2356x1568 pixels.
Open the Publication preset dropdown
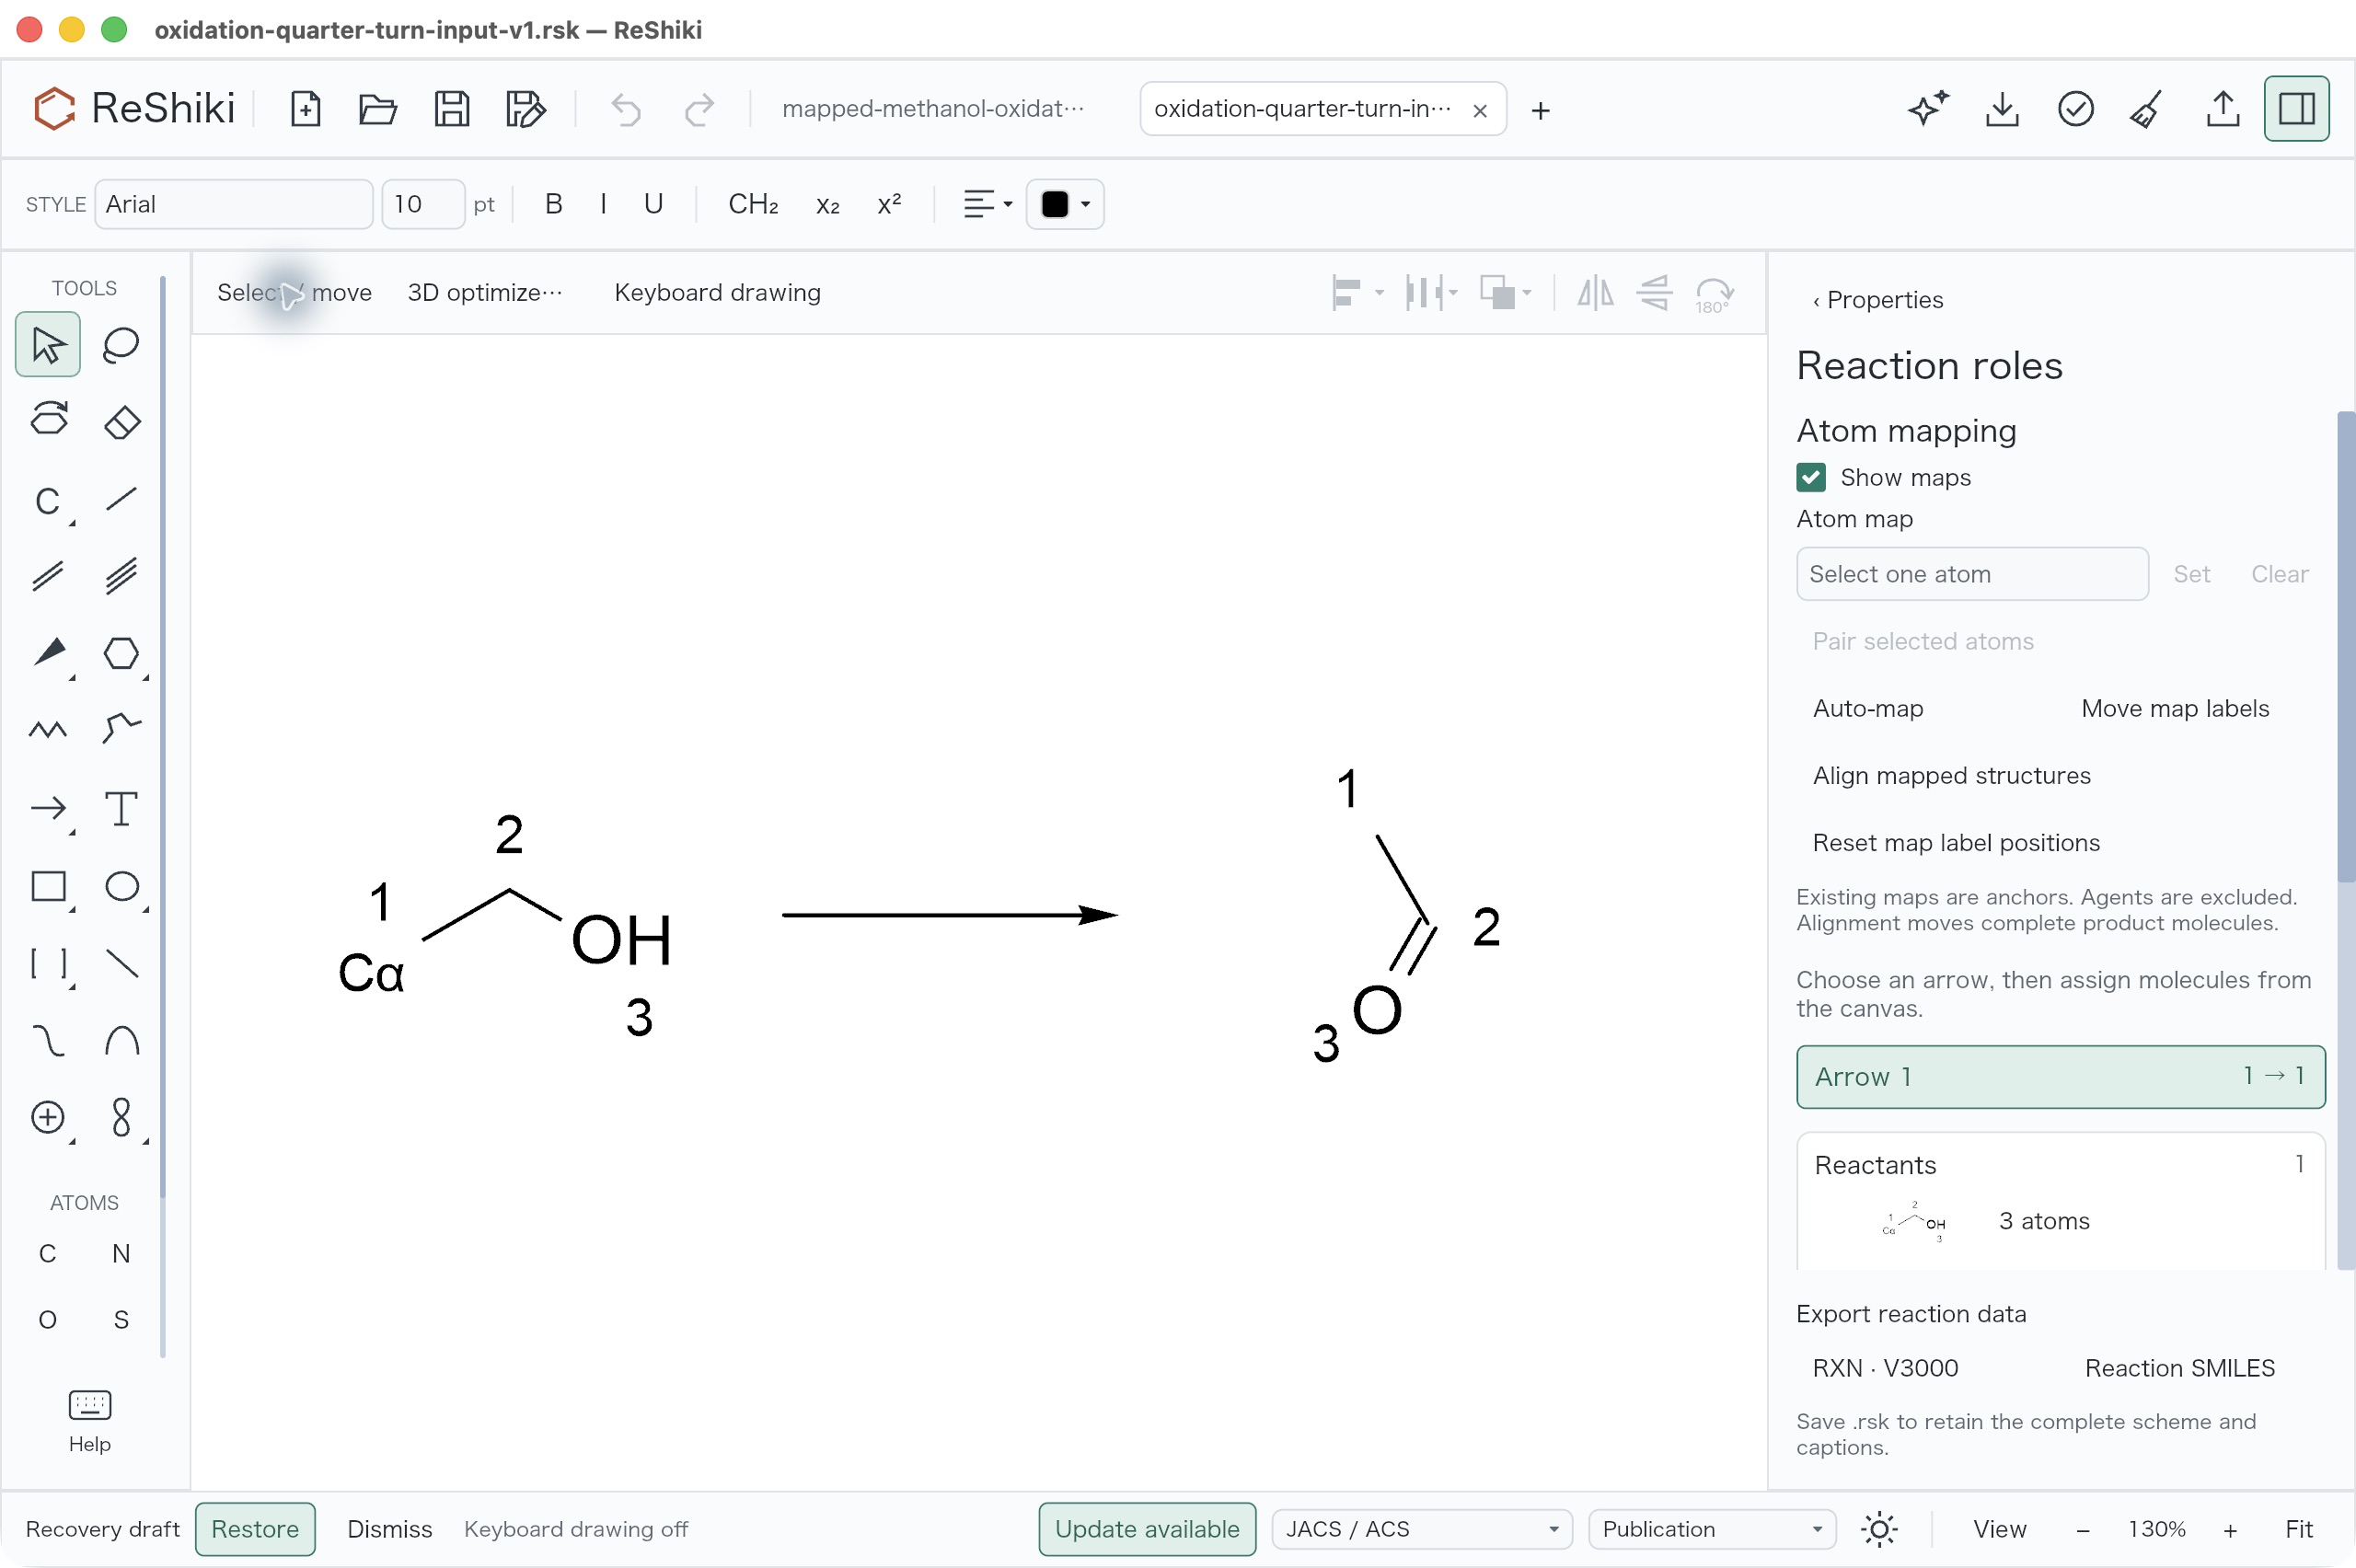tap(1712, 1529)
